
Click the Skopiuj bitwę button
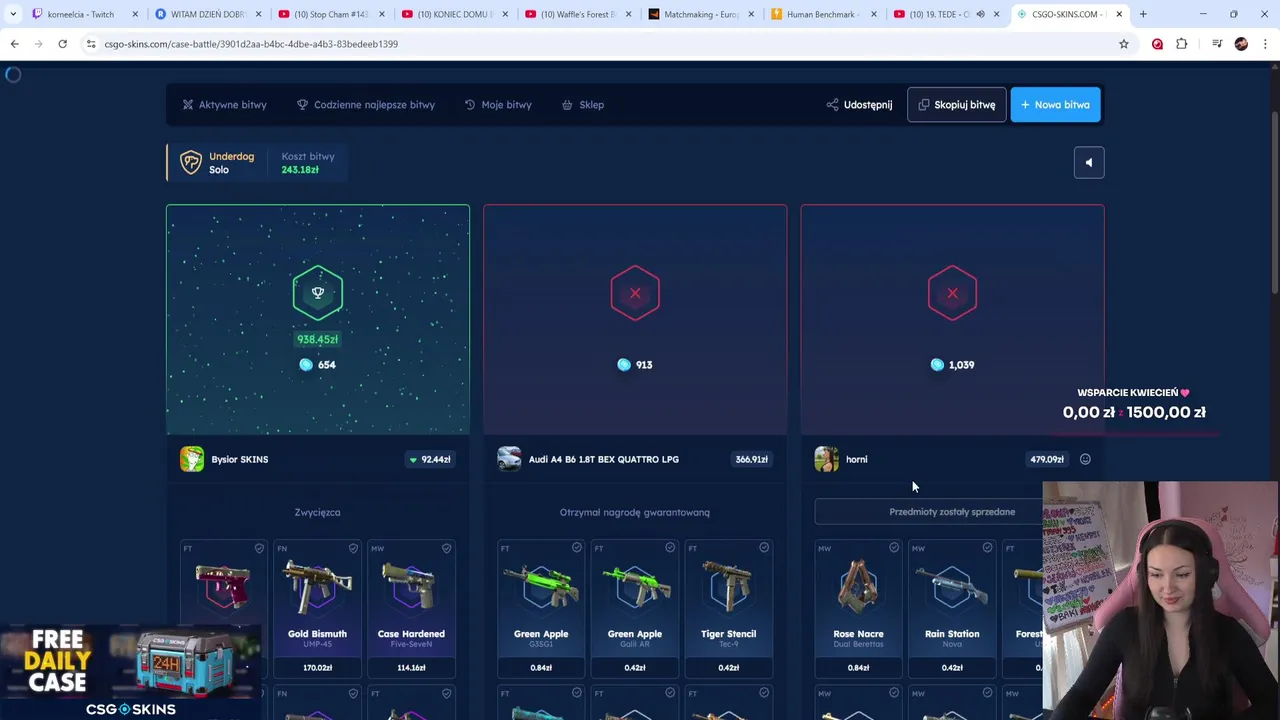pyautogui.click(x=956, y=105)
